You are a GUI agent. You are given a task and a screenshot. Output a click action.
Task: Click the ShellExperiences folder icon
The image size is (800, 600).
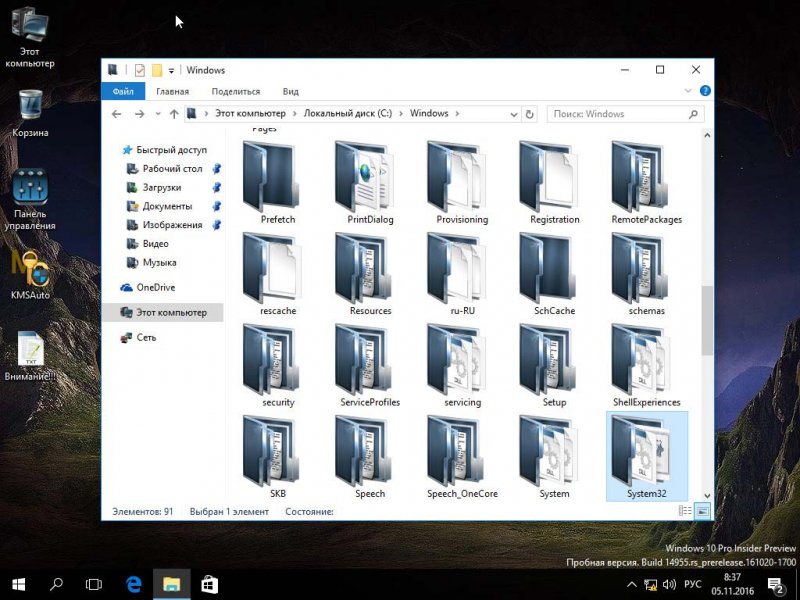[x=639, y=359]
